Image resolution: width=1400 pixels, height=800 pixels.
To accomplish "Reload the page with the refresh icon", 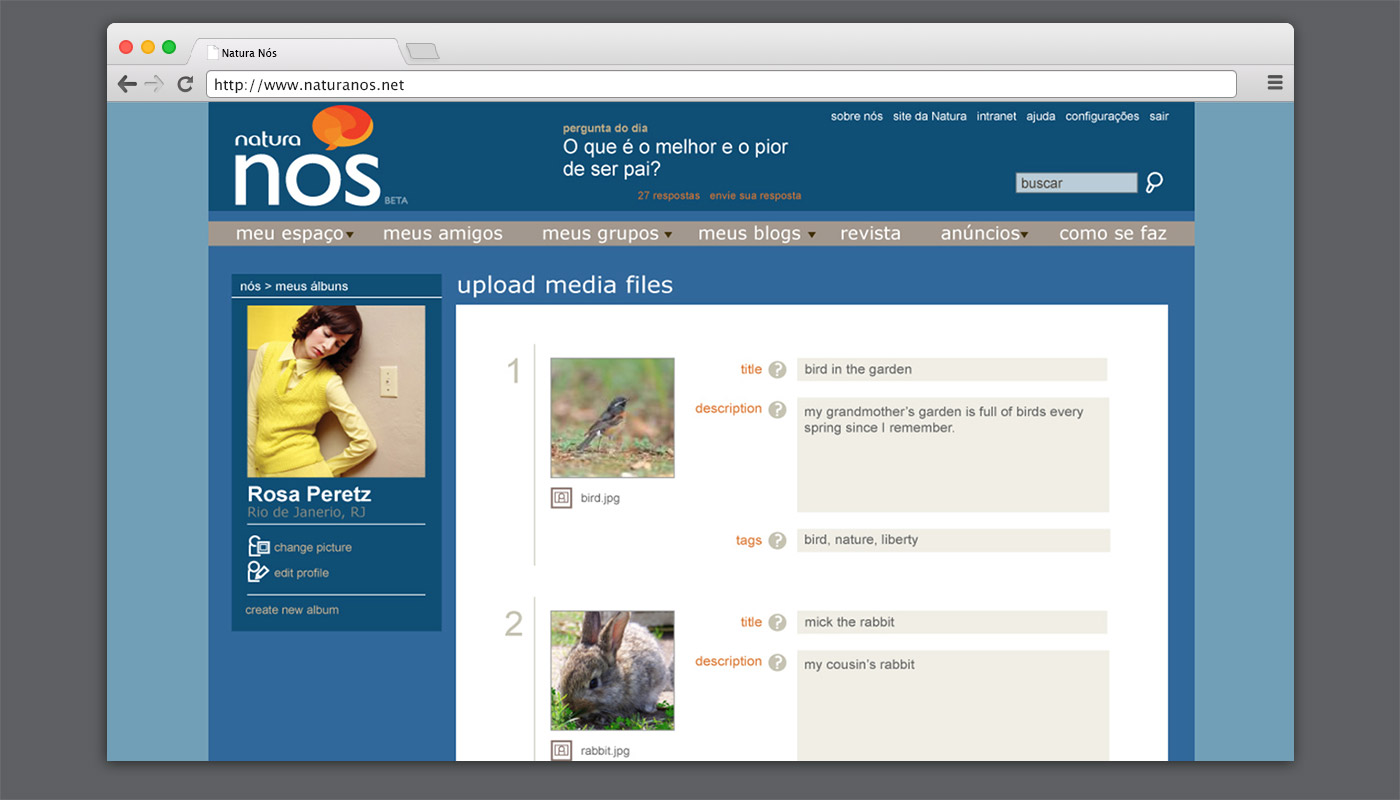I will point(185,84).
